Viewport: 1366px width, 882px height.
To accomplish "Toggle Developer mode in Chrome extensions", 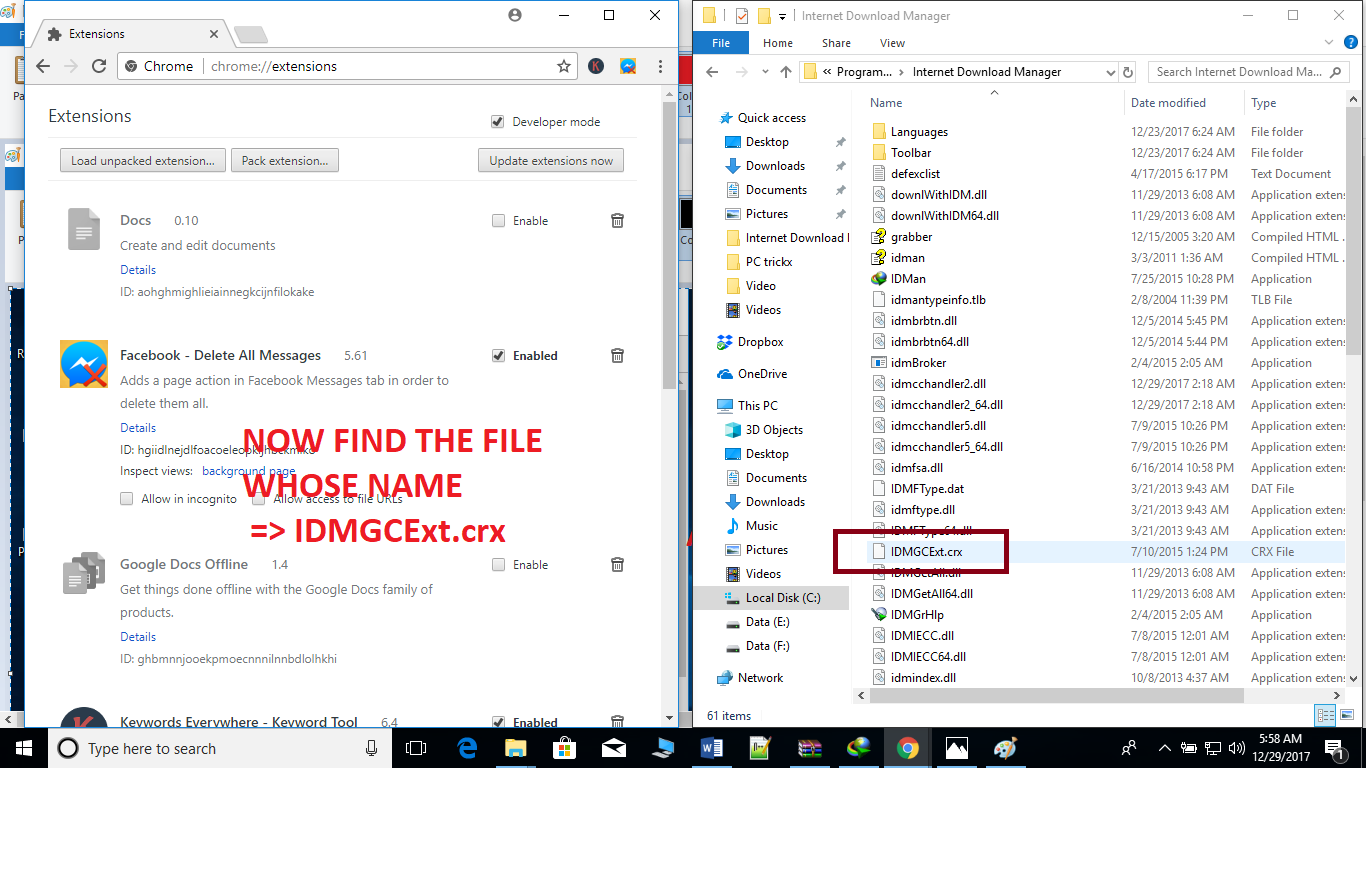I will click(498, 121).
